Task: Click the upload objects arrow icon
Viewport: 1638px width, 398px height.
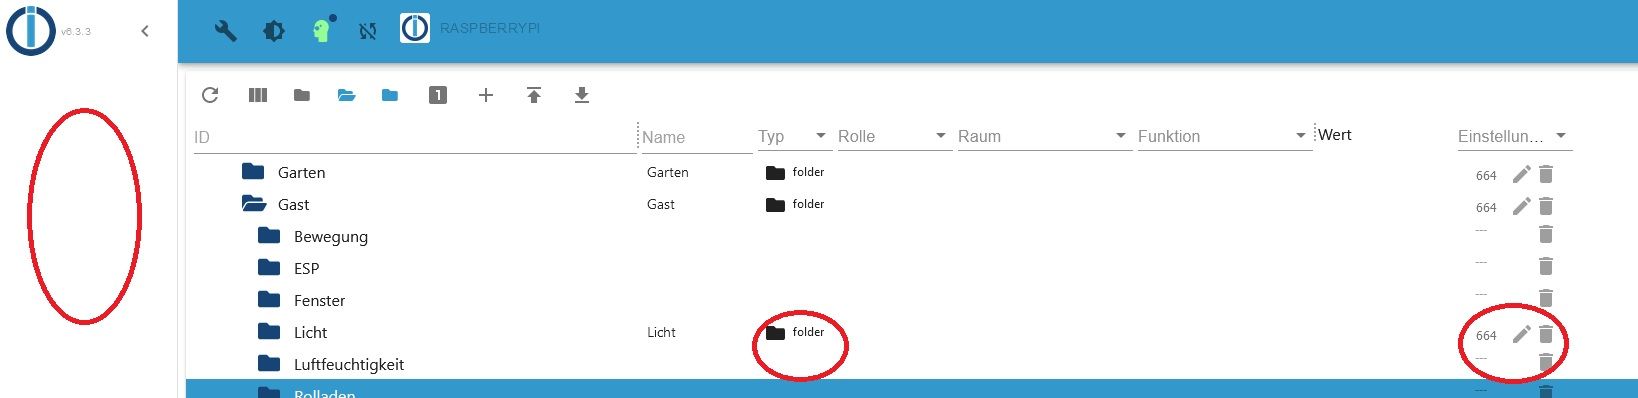Action: (x=534, y=95)
